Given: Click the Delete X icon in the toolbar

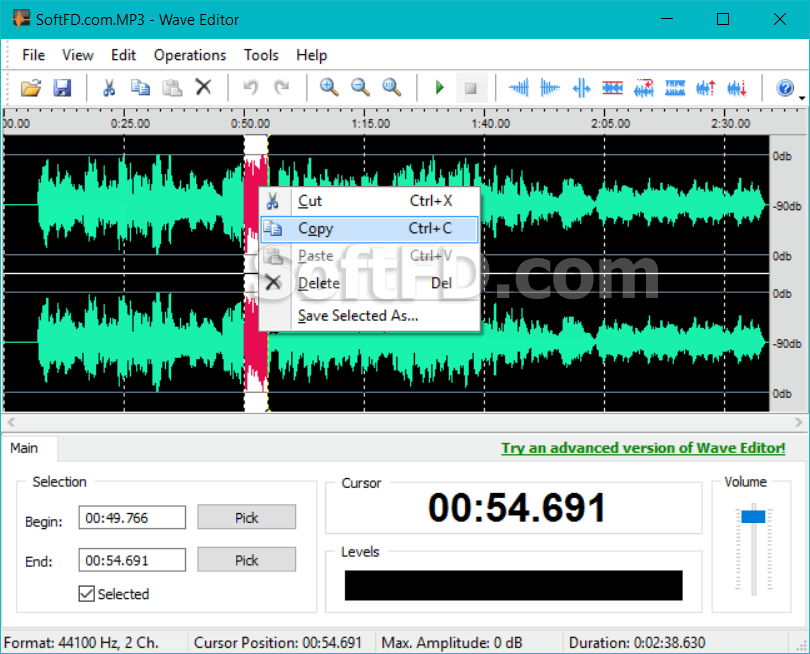Looking at the screenshot, I should click(x=204, y=87).
